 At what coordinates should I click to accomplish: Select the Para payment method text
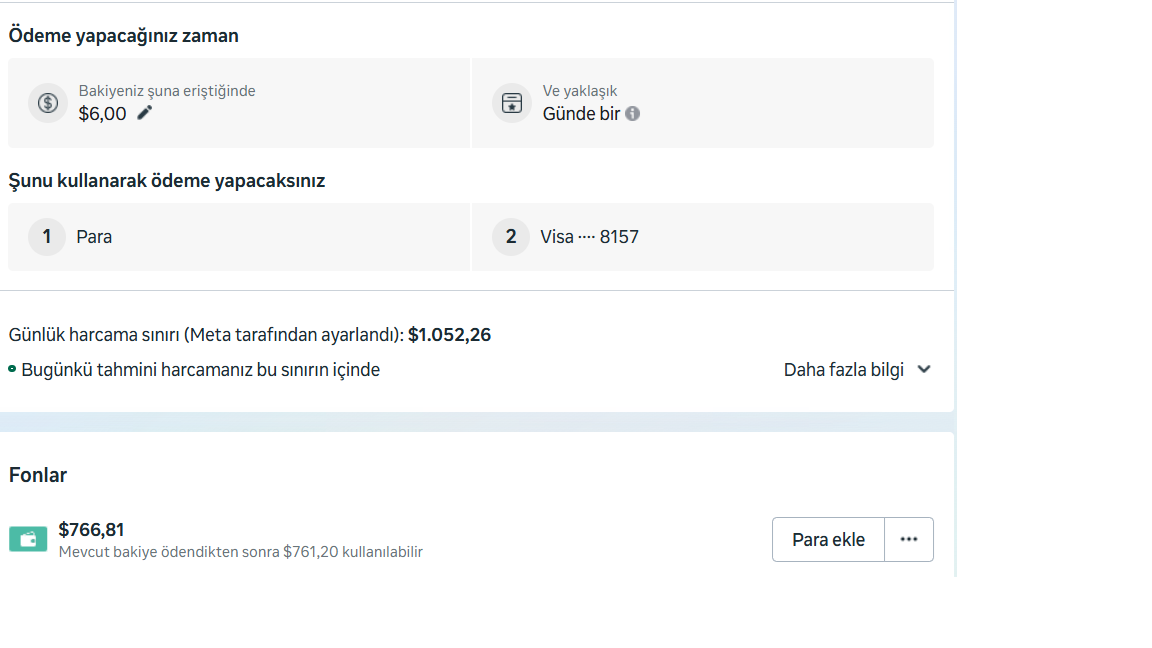[x=94, y=237]
